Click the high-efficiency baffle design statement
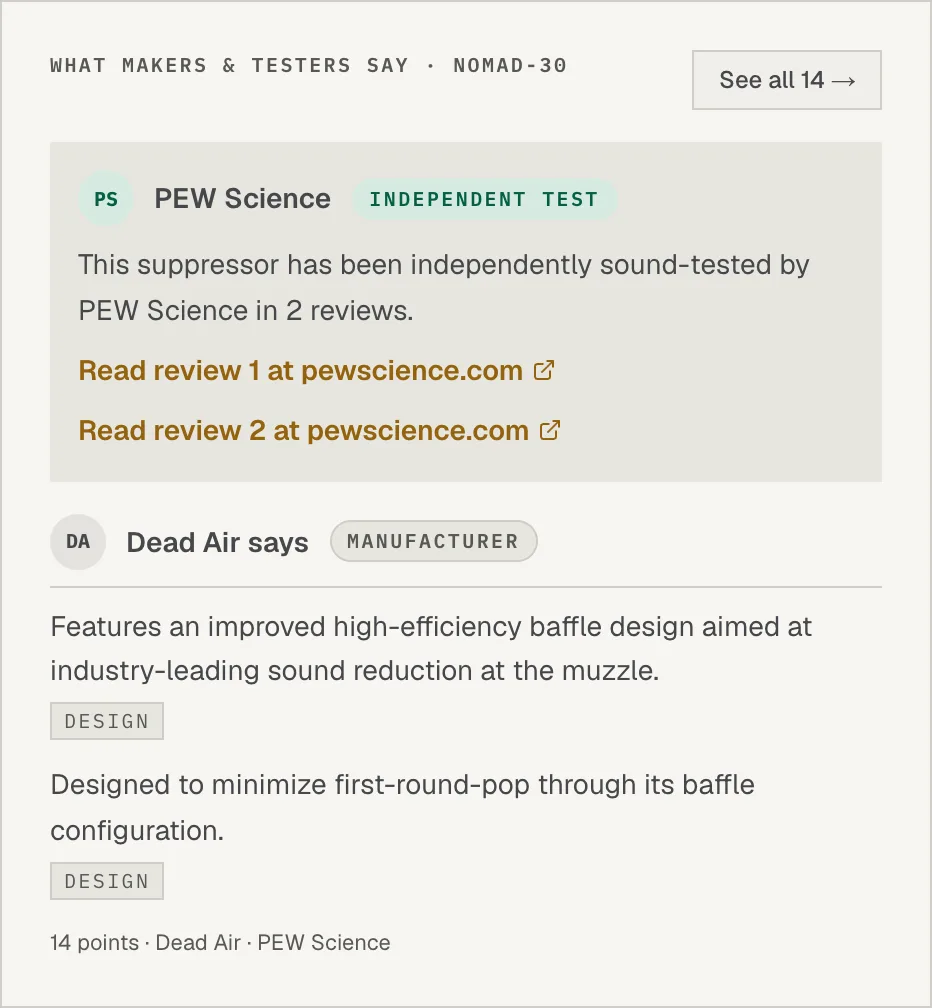932x1008 pixels. 431,649
